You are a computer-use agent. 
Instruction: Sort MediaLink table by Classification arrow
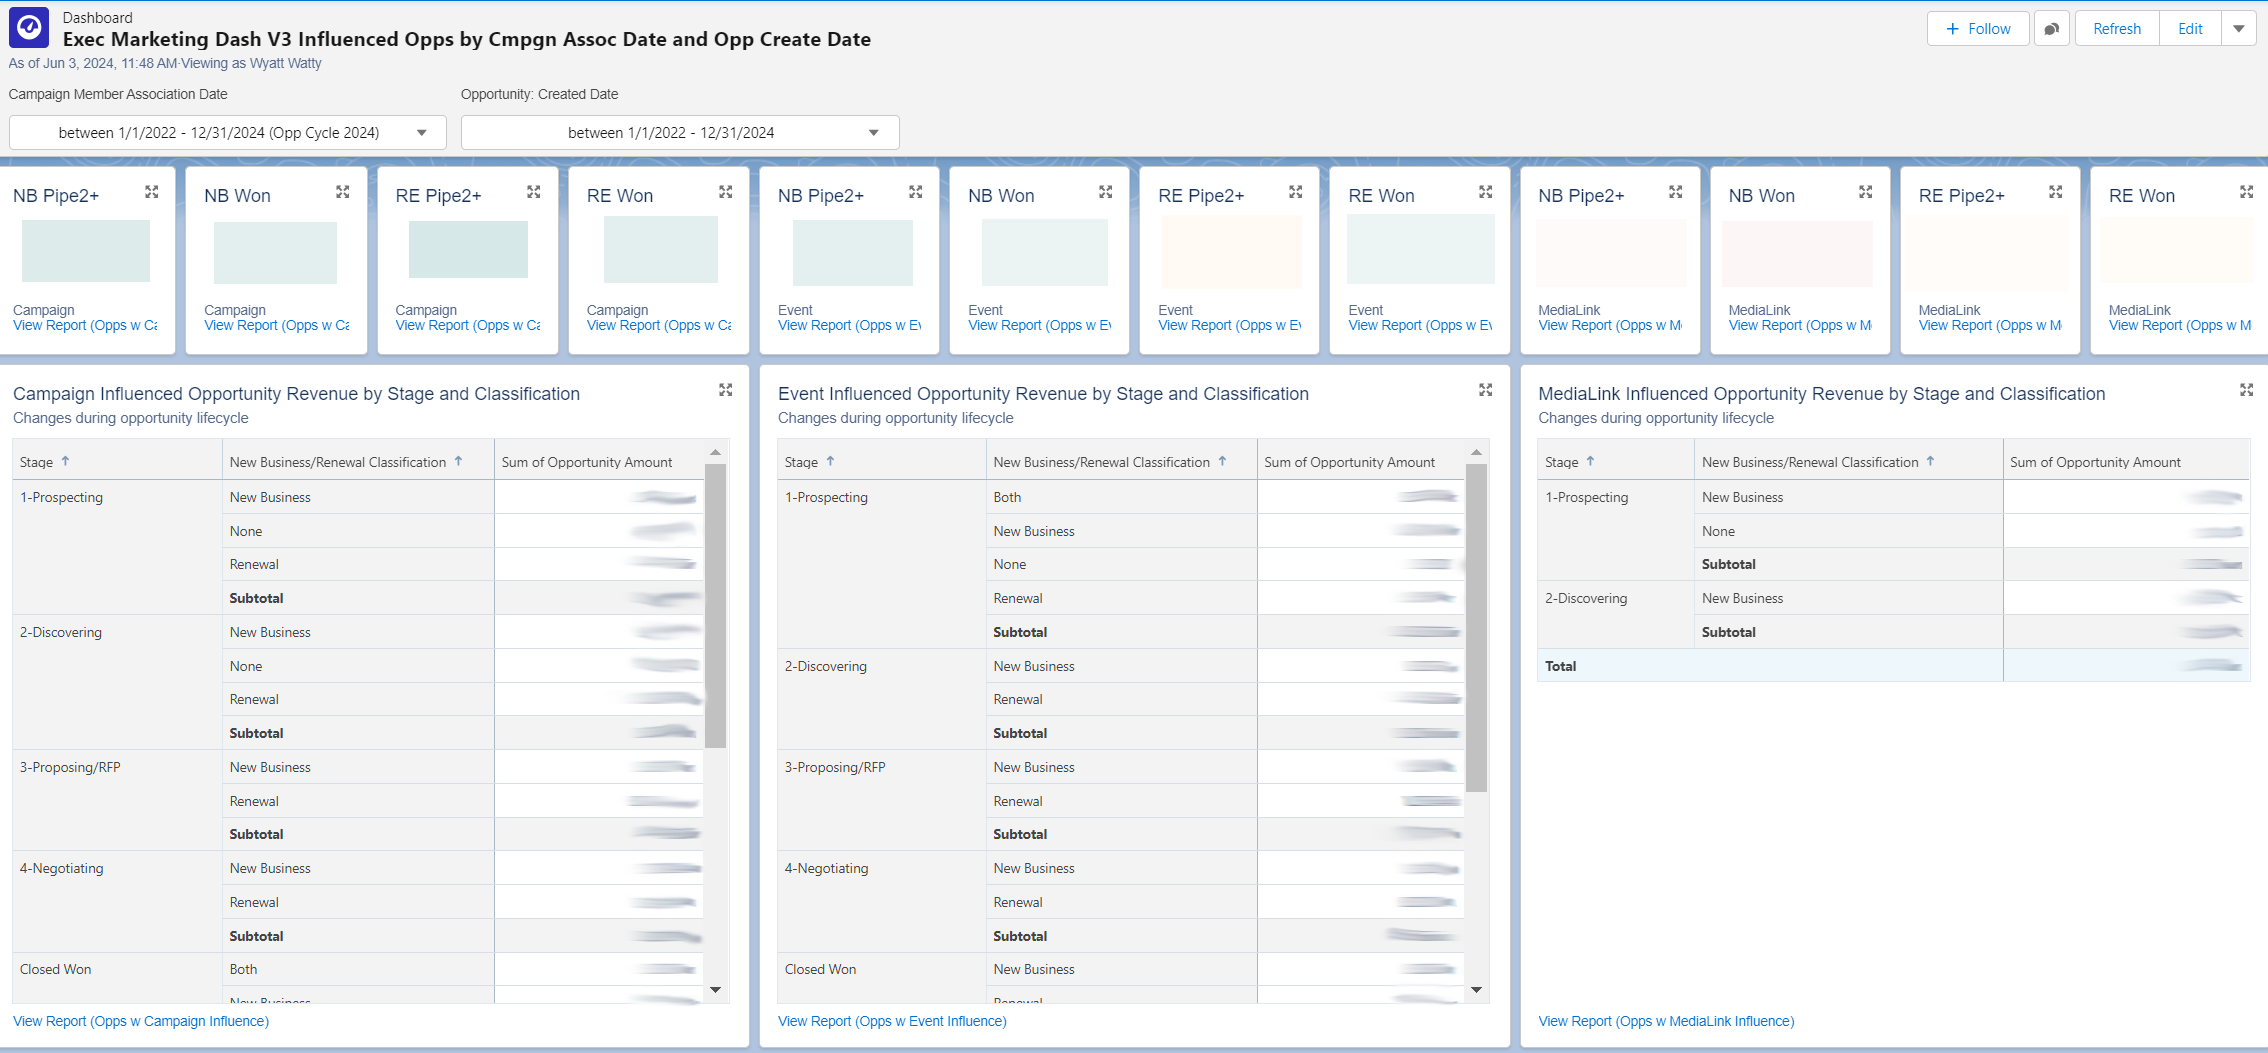point(1931,461)
